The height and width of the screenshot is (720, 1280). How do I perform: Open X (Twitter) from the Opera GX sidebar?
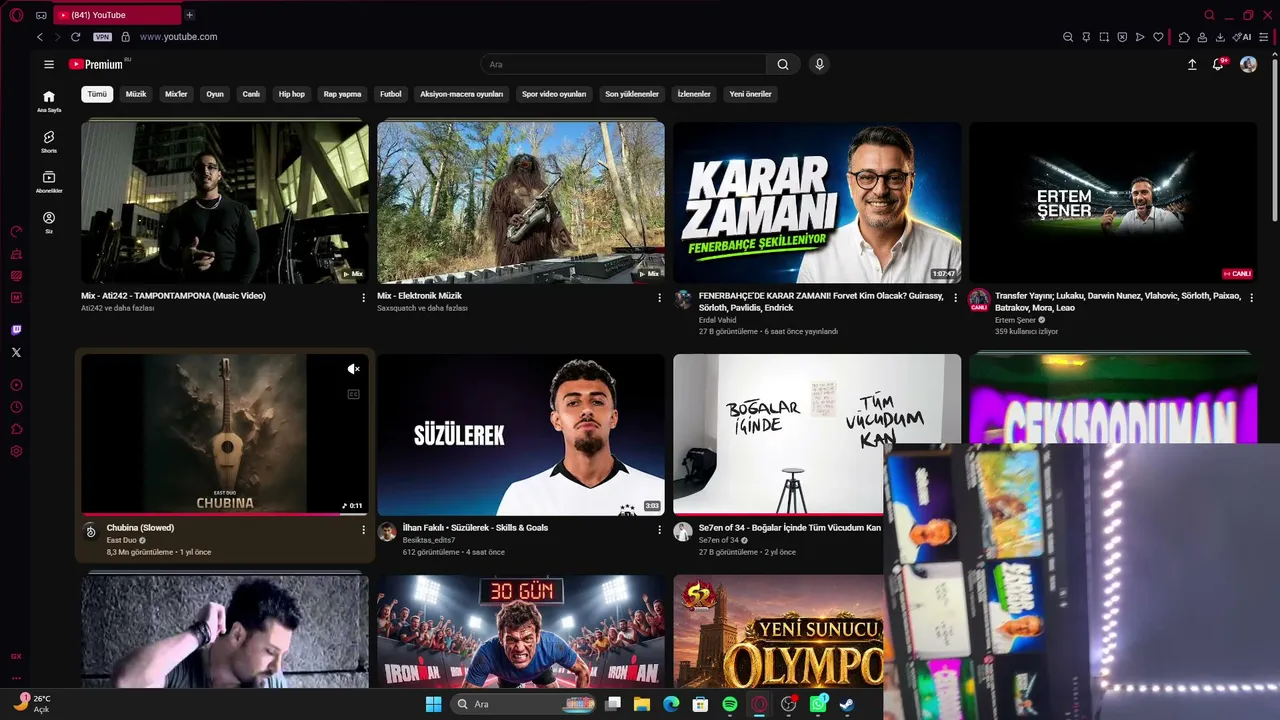(16, 352)
